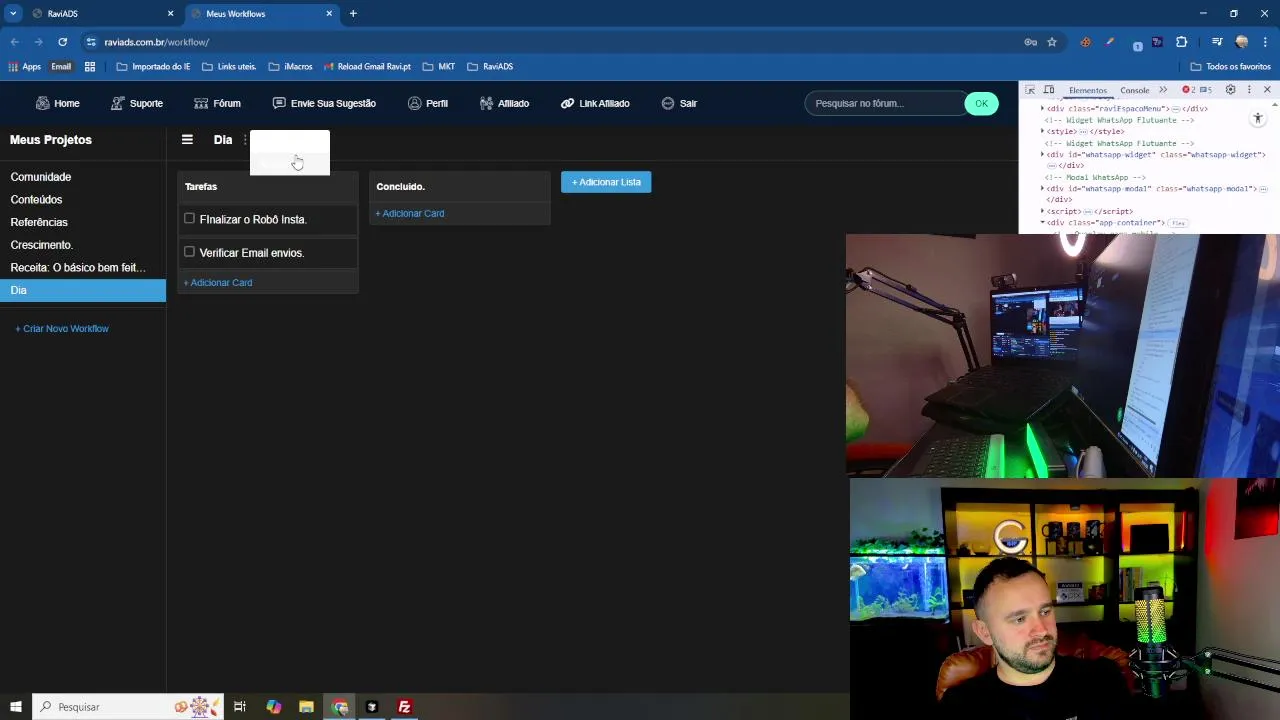The width and height of the screenshot is (1280, 720).
Task: Expand the raviEspacoMenu div node
Action: coord(1043,108)
